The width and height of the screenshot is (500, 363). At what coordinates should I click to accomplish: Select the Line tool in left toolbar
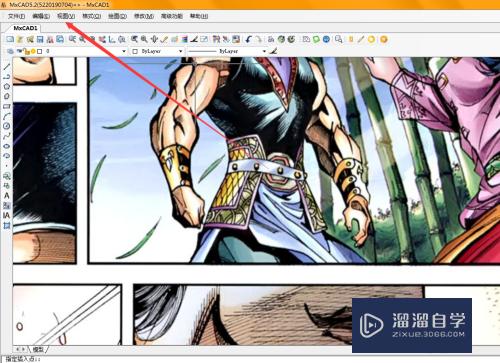(7, 67)
